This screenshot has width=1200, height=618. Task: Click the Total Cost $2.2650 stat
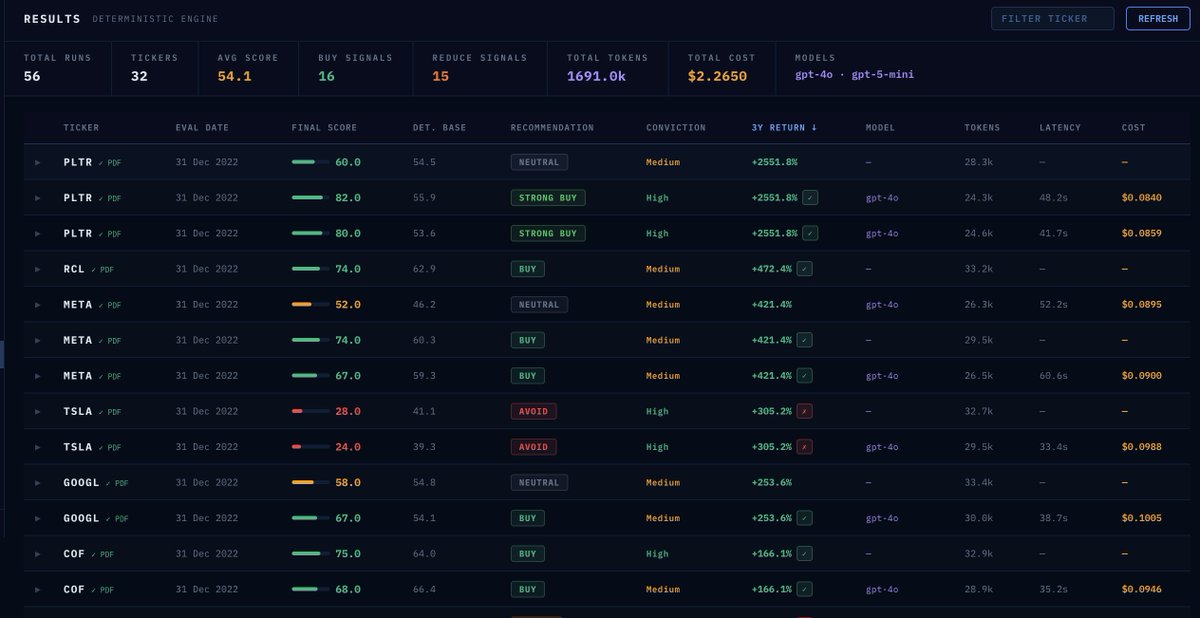click(717, 76)
